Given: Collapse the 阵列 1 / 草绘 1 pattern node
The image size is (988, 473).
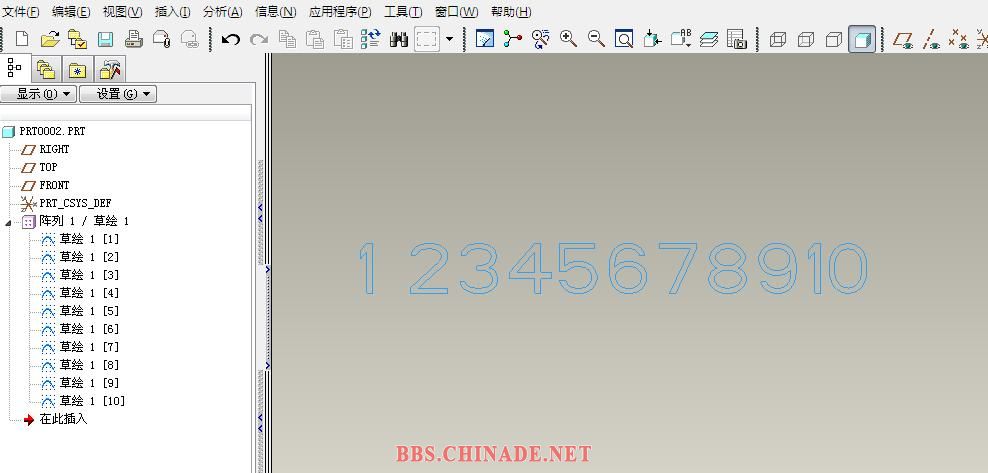Looking at the screenshot, I should (8, 222).
